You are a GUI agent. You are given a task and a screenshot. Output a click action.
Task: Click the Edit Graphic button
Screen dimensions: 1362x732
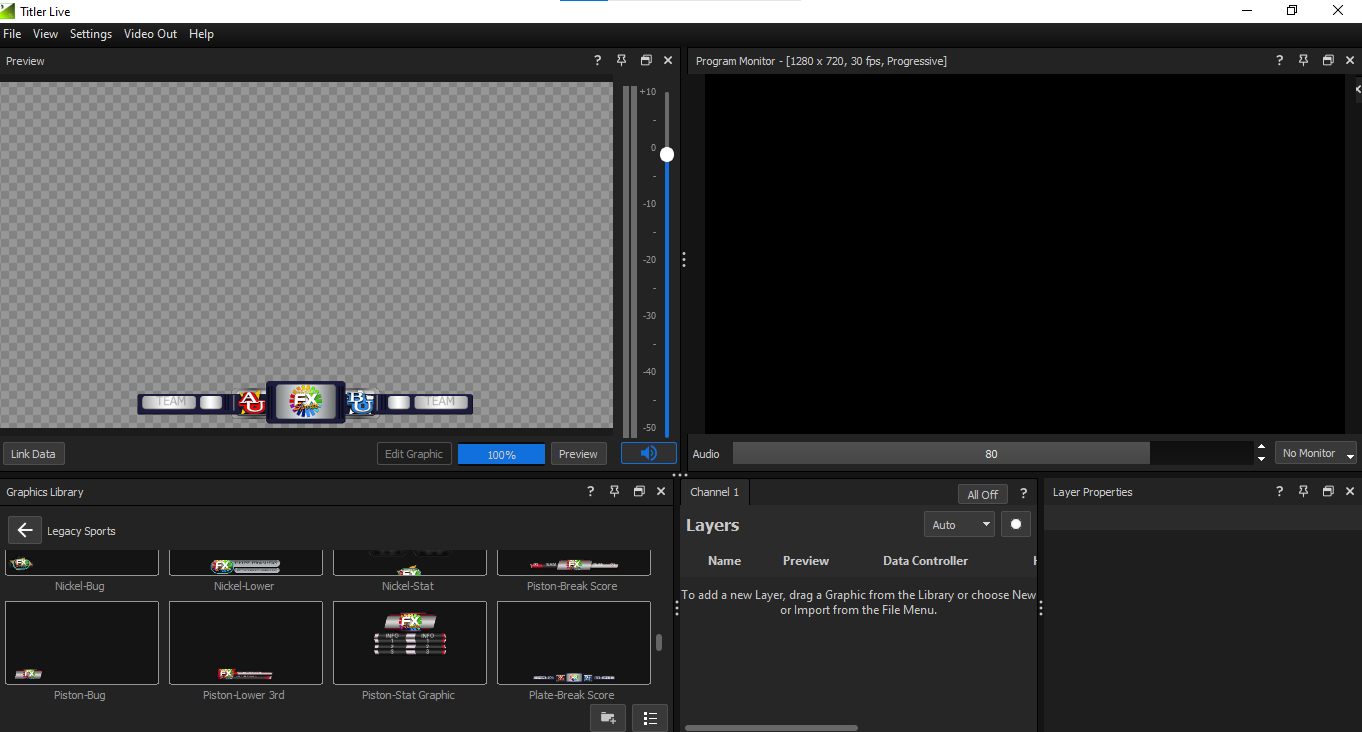coord(414,454)
